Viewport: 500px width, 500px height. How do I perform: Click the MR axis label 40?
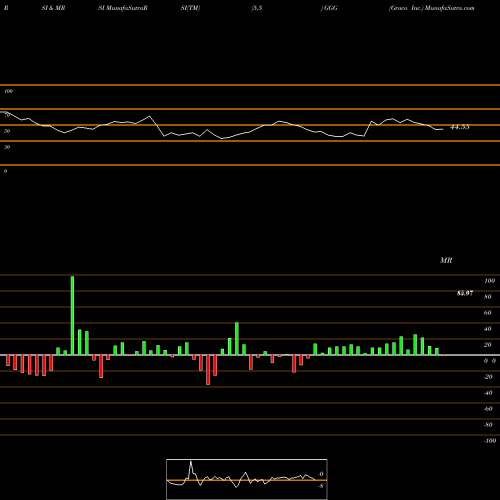[488, 329]
